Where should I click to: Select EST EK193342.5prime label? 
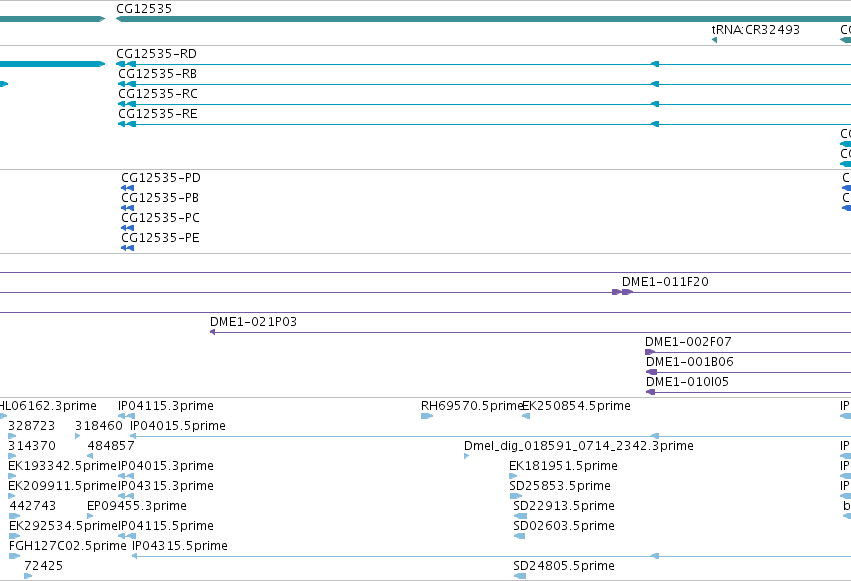(62, 467)
